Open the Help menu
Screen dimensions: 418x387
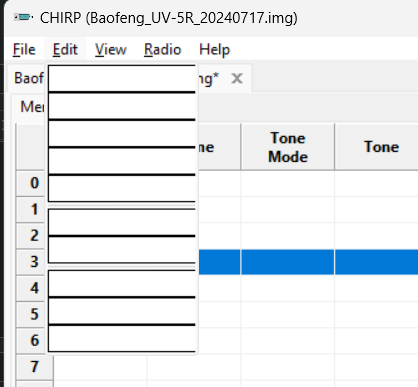tap(214, 50)
